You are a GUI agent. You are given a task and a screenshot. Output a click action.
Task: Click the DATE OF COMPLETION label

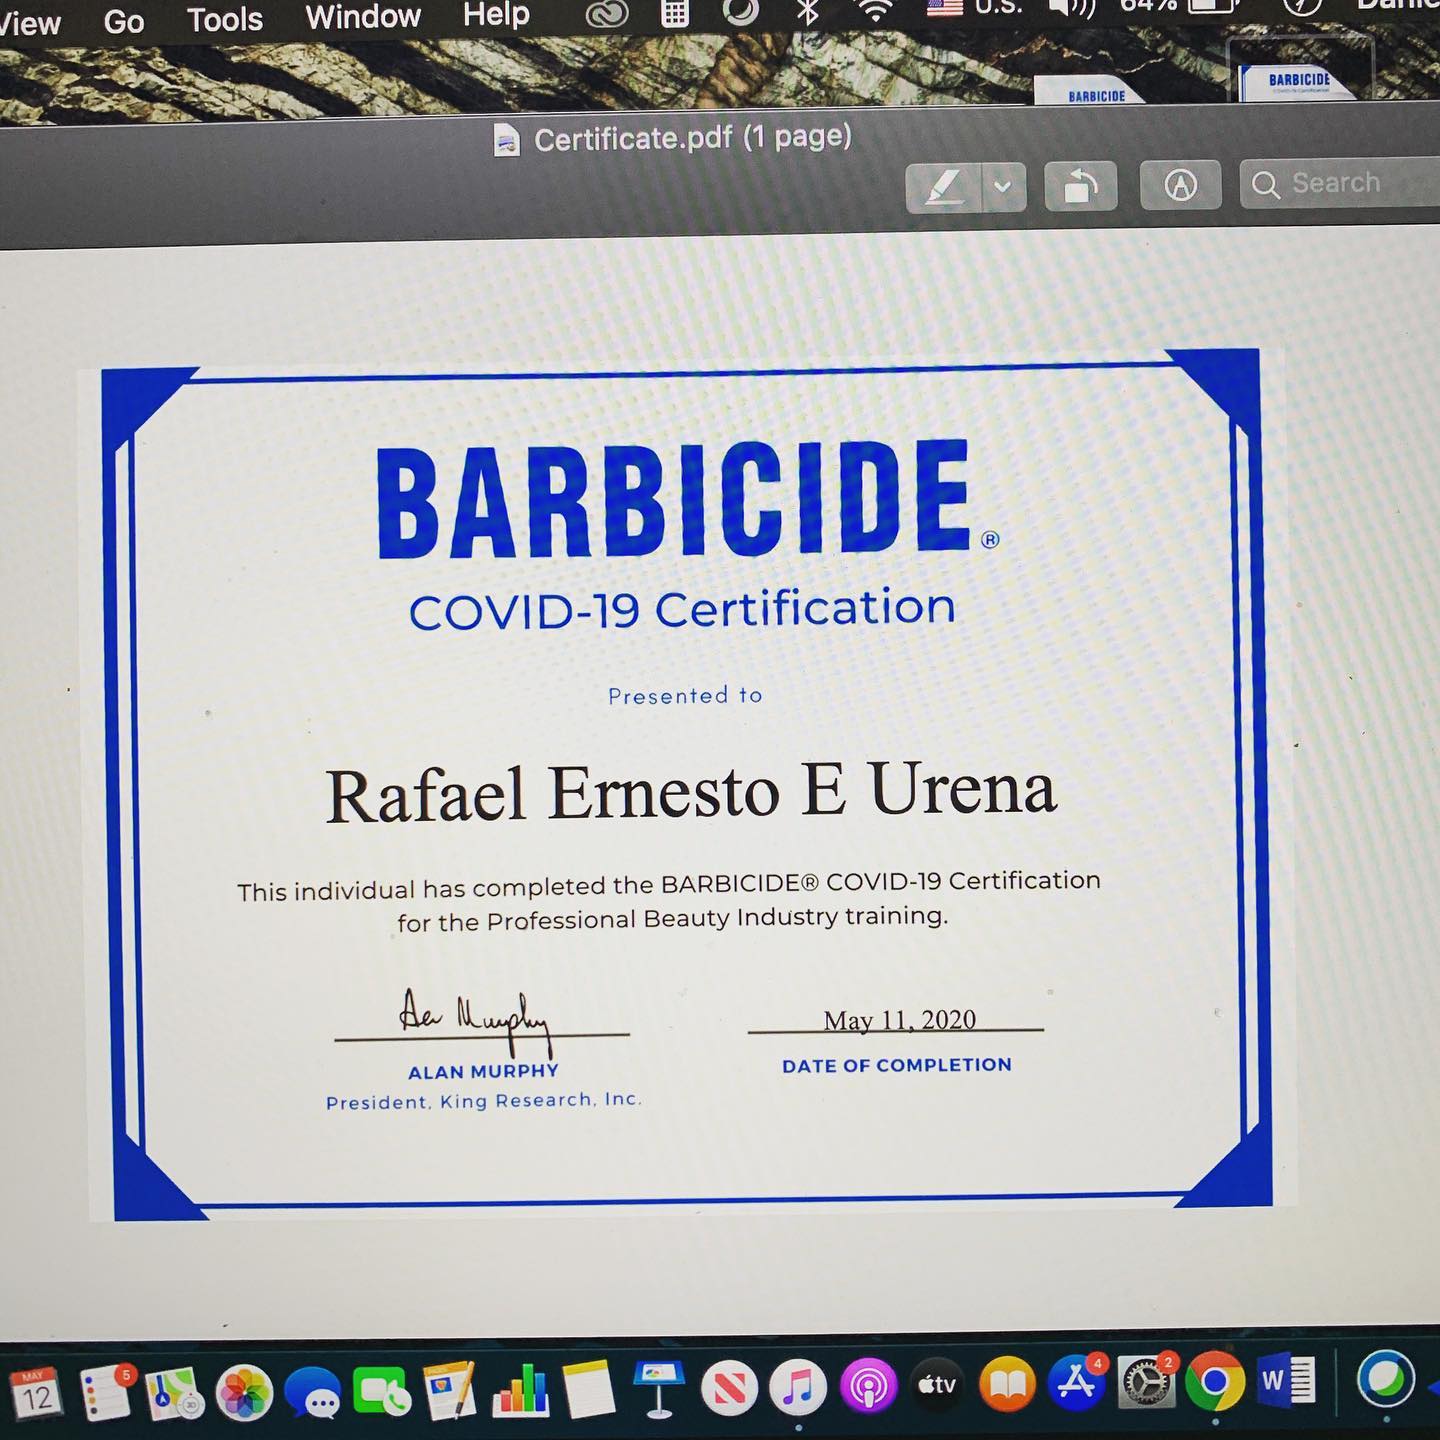tap(897, 1065)
